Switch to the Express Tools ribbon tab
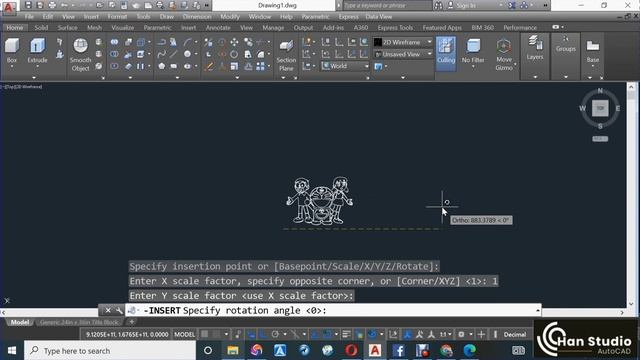The image size is (640, 360). (395, 27)
